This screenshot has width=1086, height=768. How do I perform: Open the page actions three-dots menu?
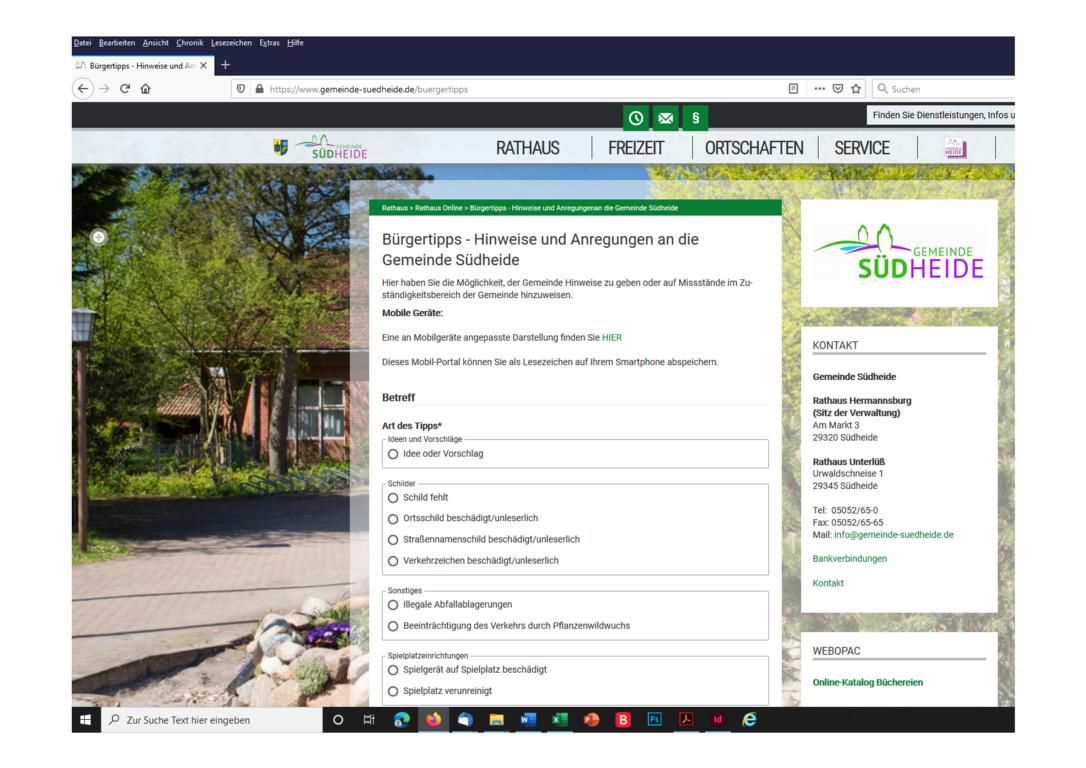(819, 89)
